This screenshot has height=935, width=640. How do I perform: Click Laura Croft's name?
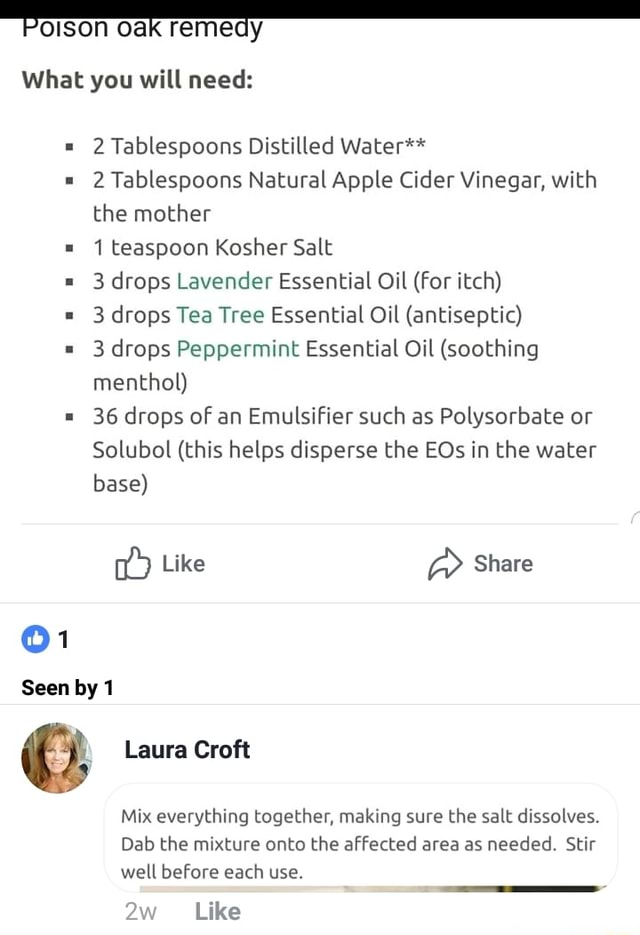[186, 749]
